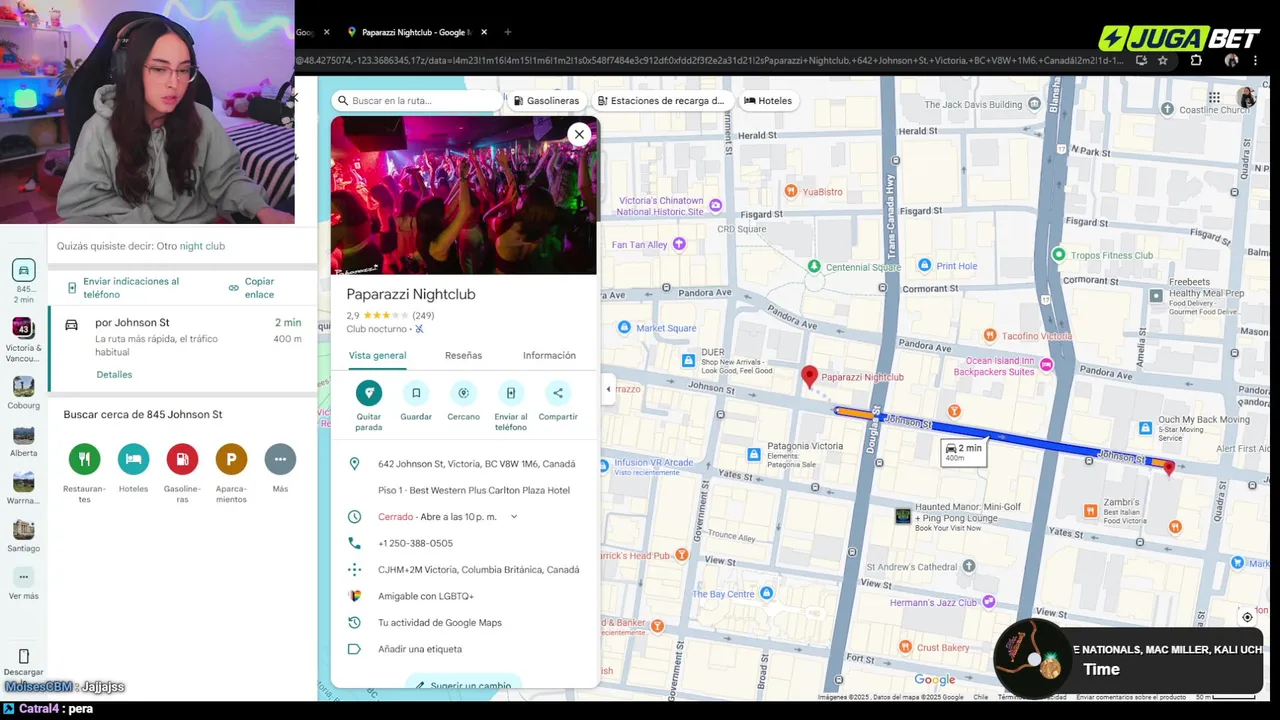Open Más nearby categories icon
Image resolution: width=1280 pixels, height=720 pixels.
click(280, 459)
